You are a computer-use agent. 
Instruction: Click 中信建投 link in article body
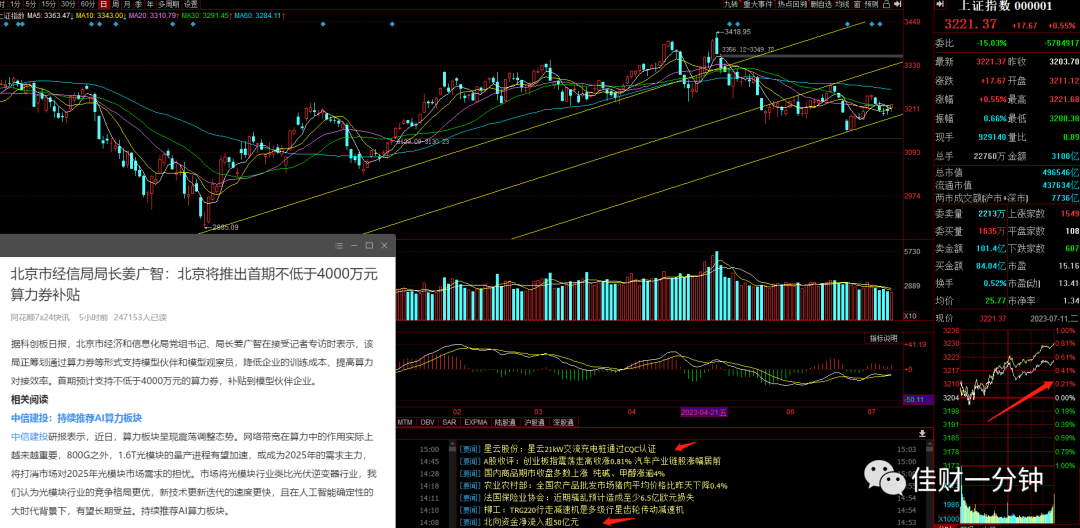(30, 436)
